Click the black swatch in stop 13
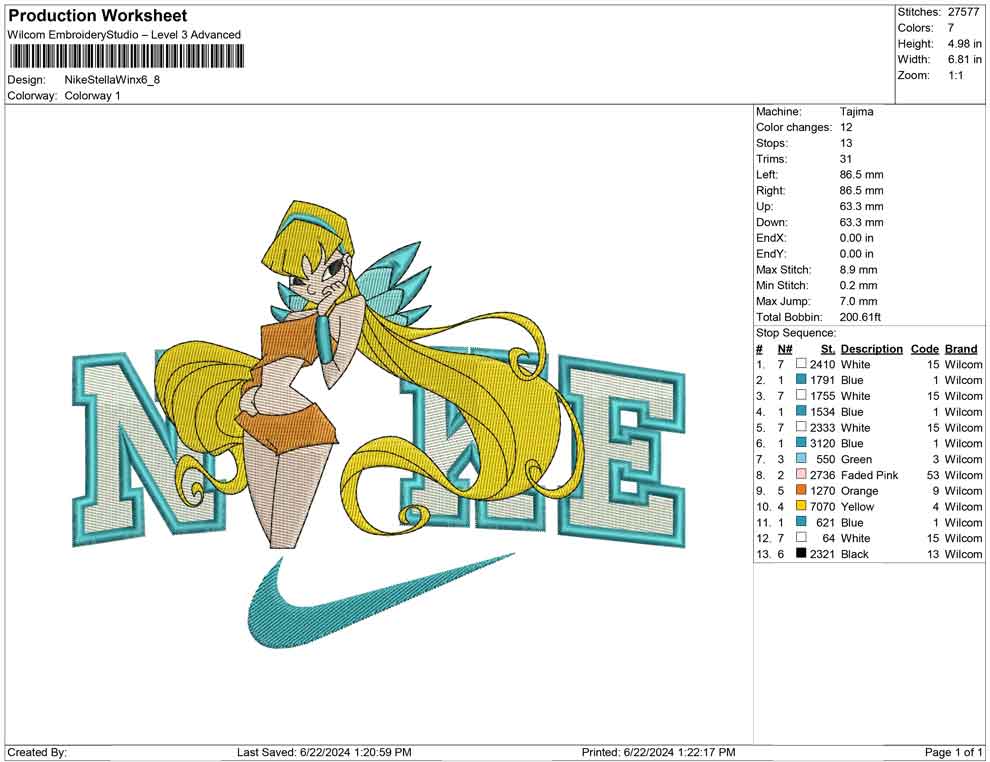Viewport: 990px width, 762px height. pos(801,554)
